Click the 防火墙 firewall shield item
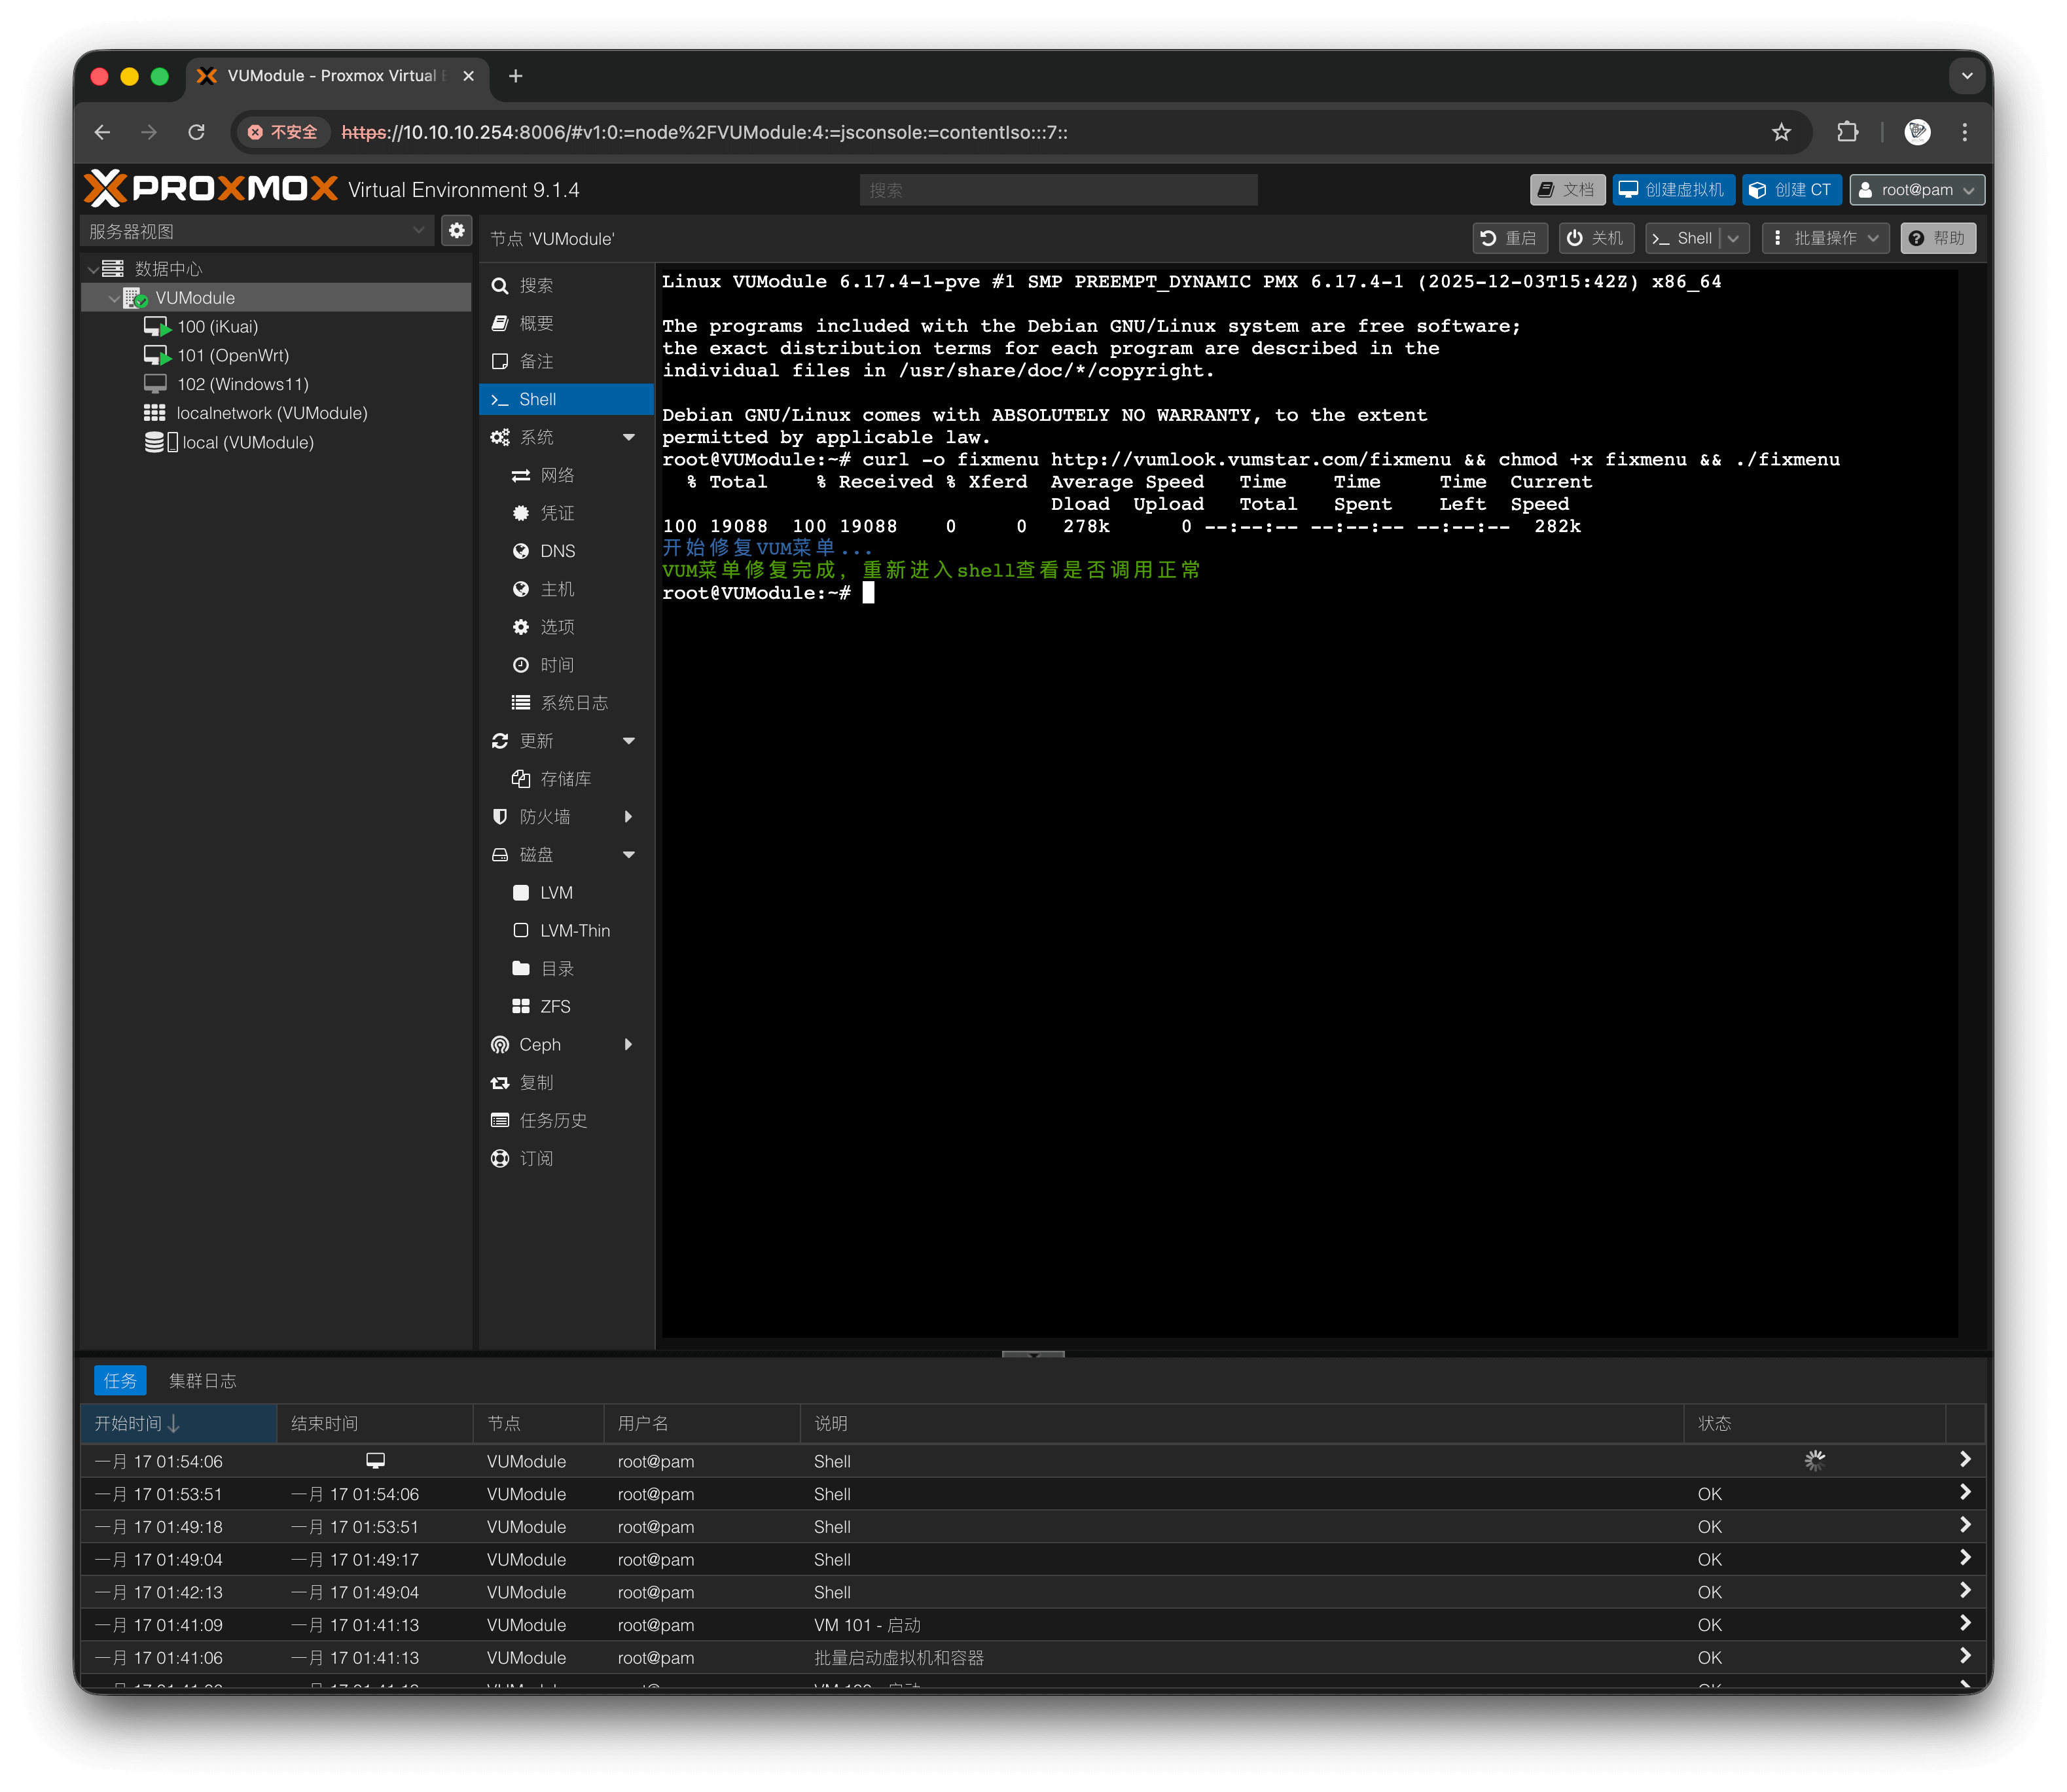The height and width of the screenshot is (1792, 2067). pyautogui.click(x=544, y=817)
